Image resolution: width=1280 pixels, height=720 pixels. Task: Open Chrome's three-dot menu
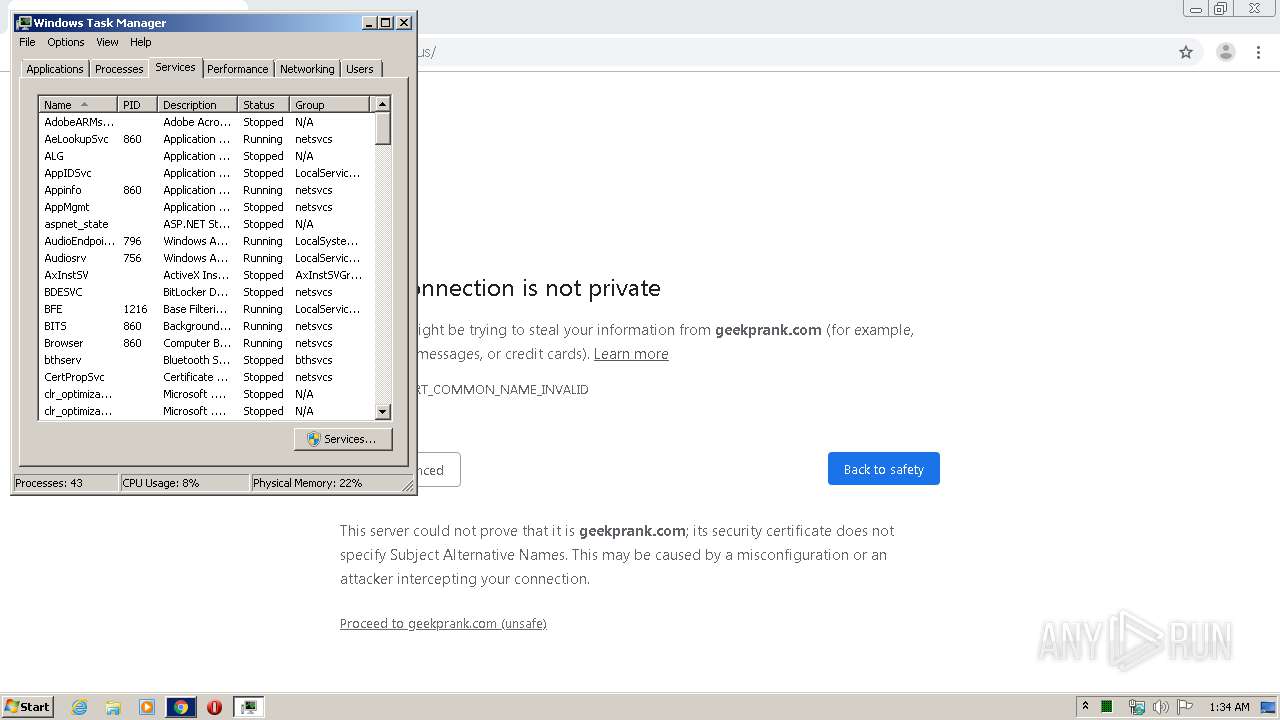pos(1259,52)
